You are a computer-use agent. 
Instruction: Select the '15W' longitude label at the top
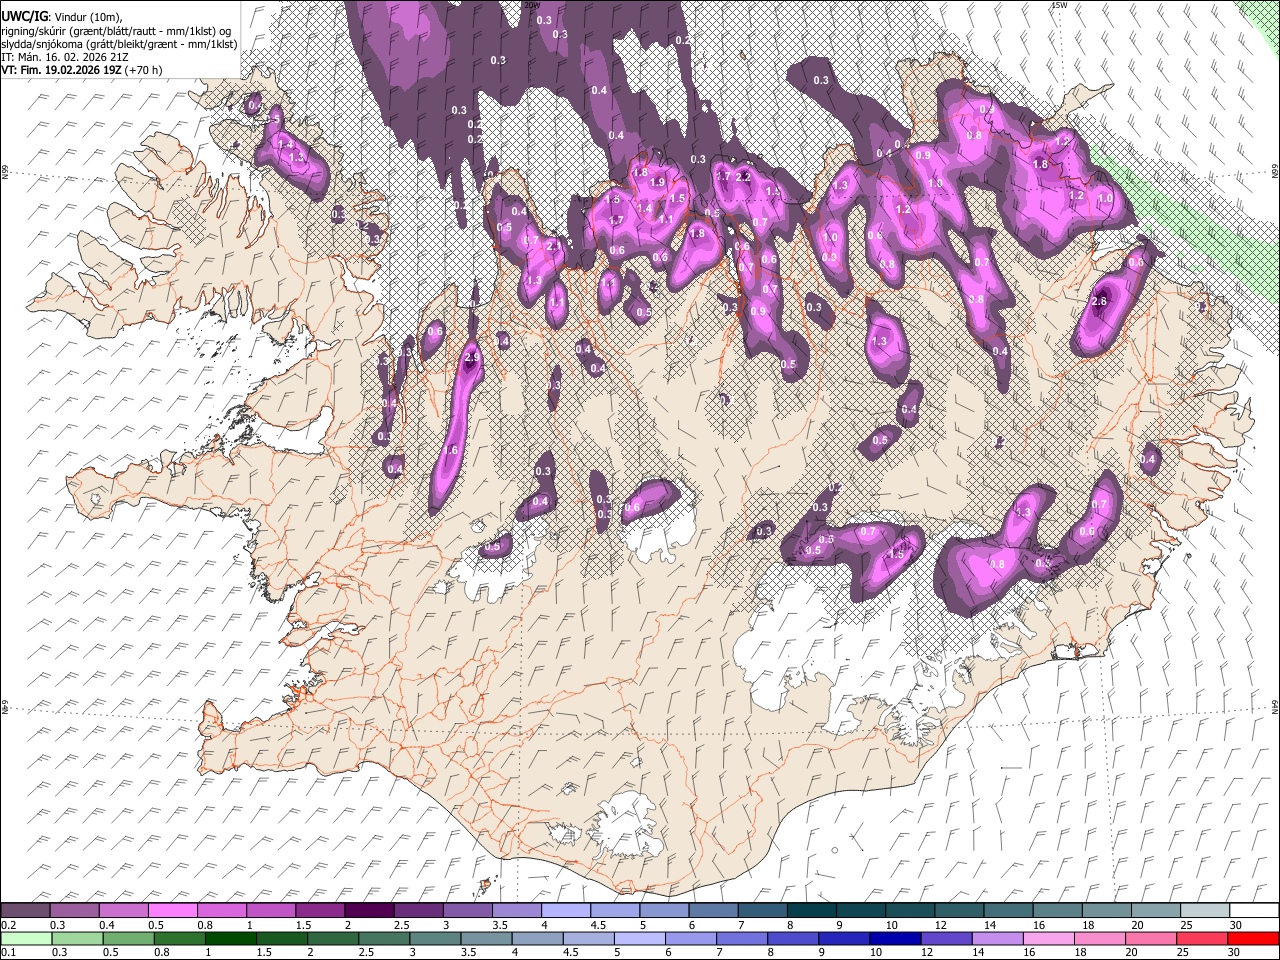tap(1059, 5)
